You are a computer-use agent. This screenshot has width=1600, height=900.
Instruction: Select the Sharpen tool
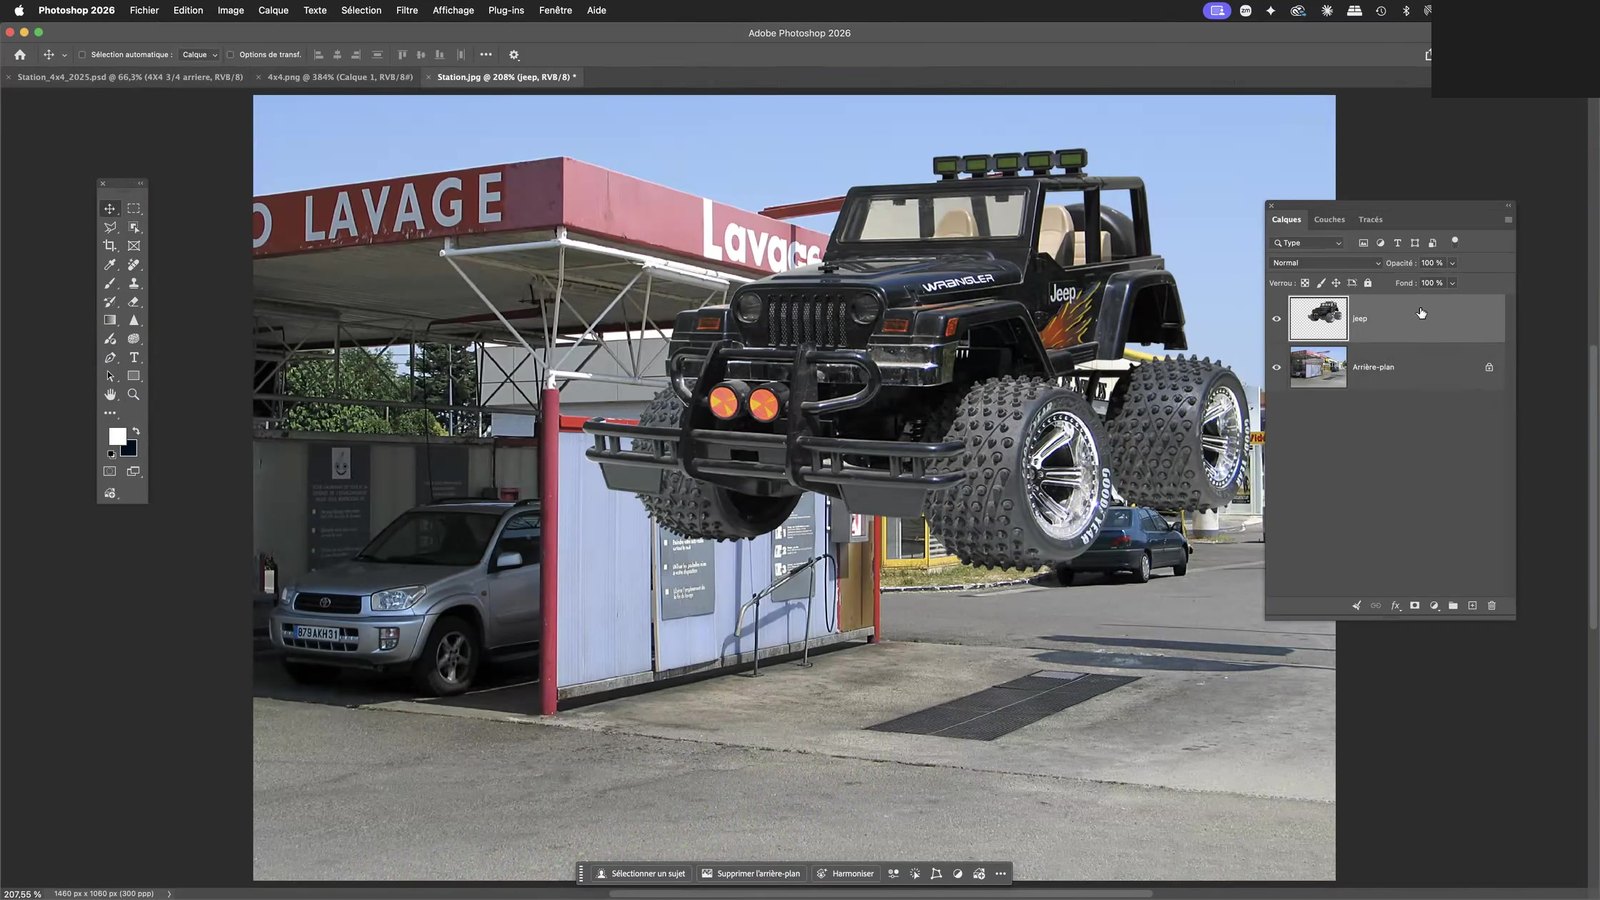coord(133,321)
